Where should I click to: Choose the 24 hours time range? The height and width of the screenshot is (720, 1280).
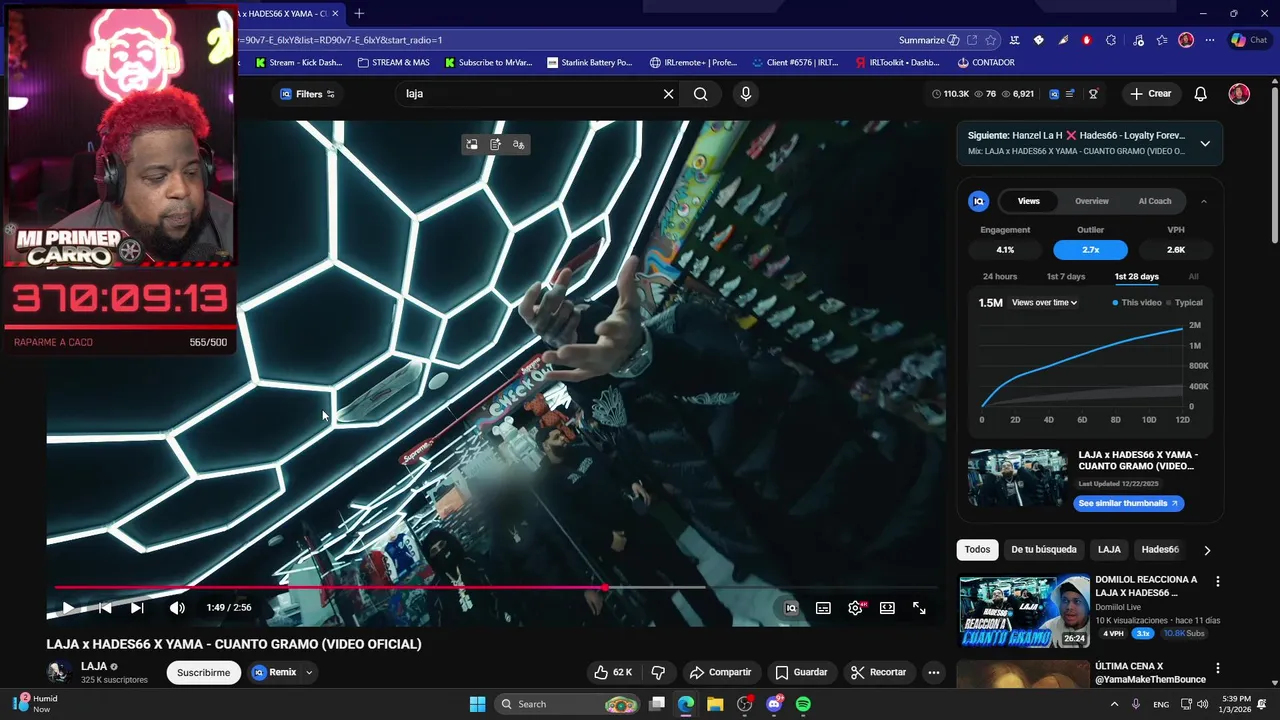1000,277
